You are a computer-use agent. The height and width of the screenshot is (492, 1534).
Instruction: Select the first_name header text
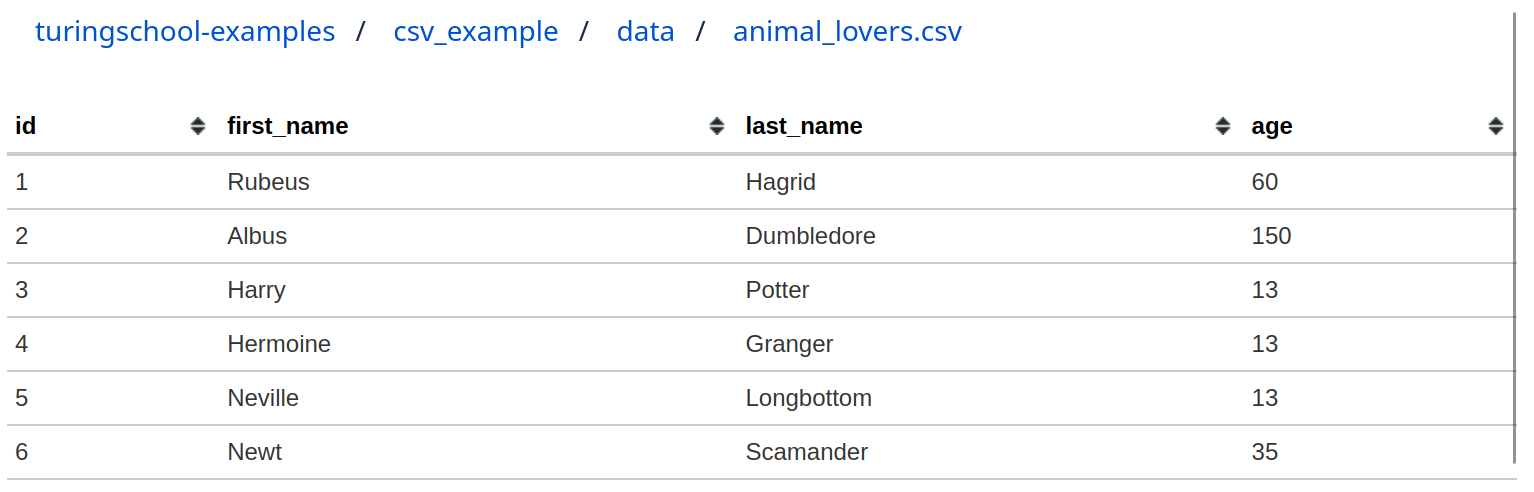pos(288,126)
